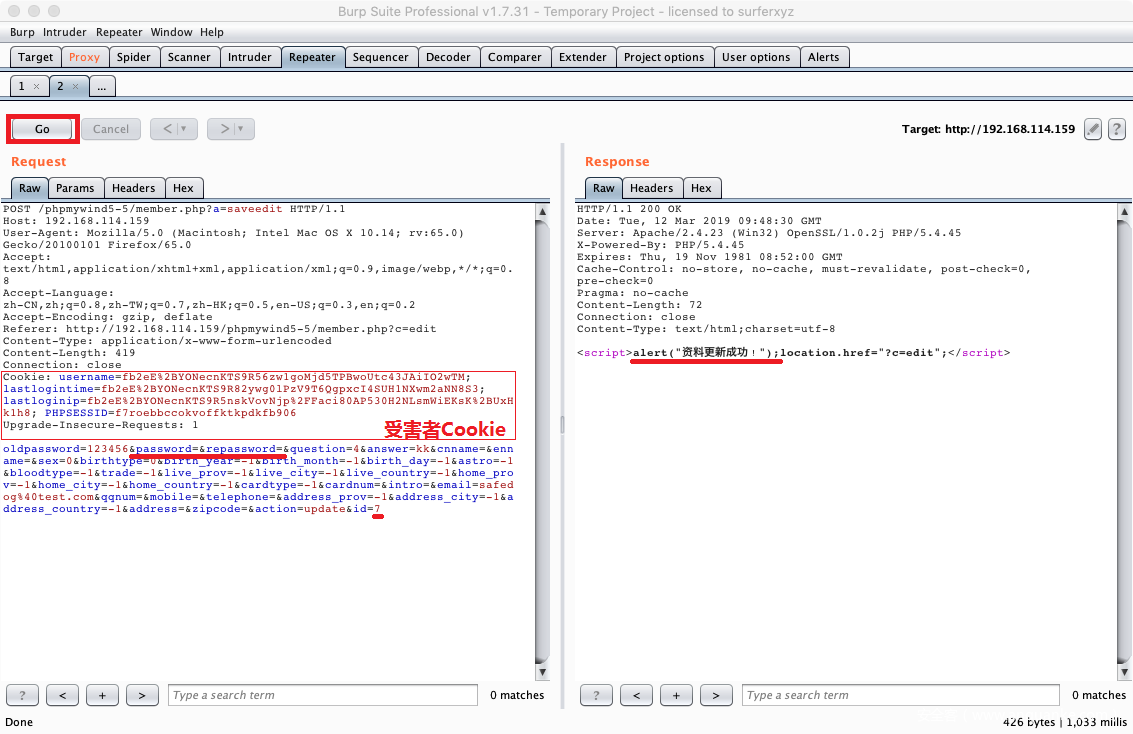
Task: Show the request Hex view
Action: [184, 188]
